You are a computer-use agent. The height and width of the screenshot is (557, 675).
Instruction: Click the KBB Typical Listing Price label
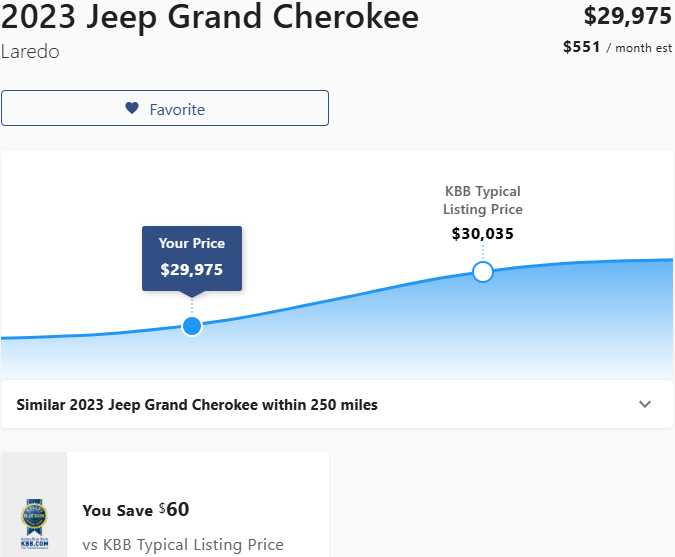[483, 200]
